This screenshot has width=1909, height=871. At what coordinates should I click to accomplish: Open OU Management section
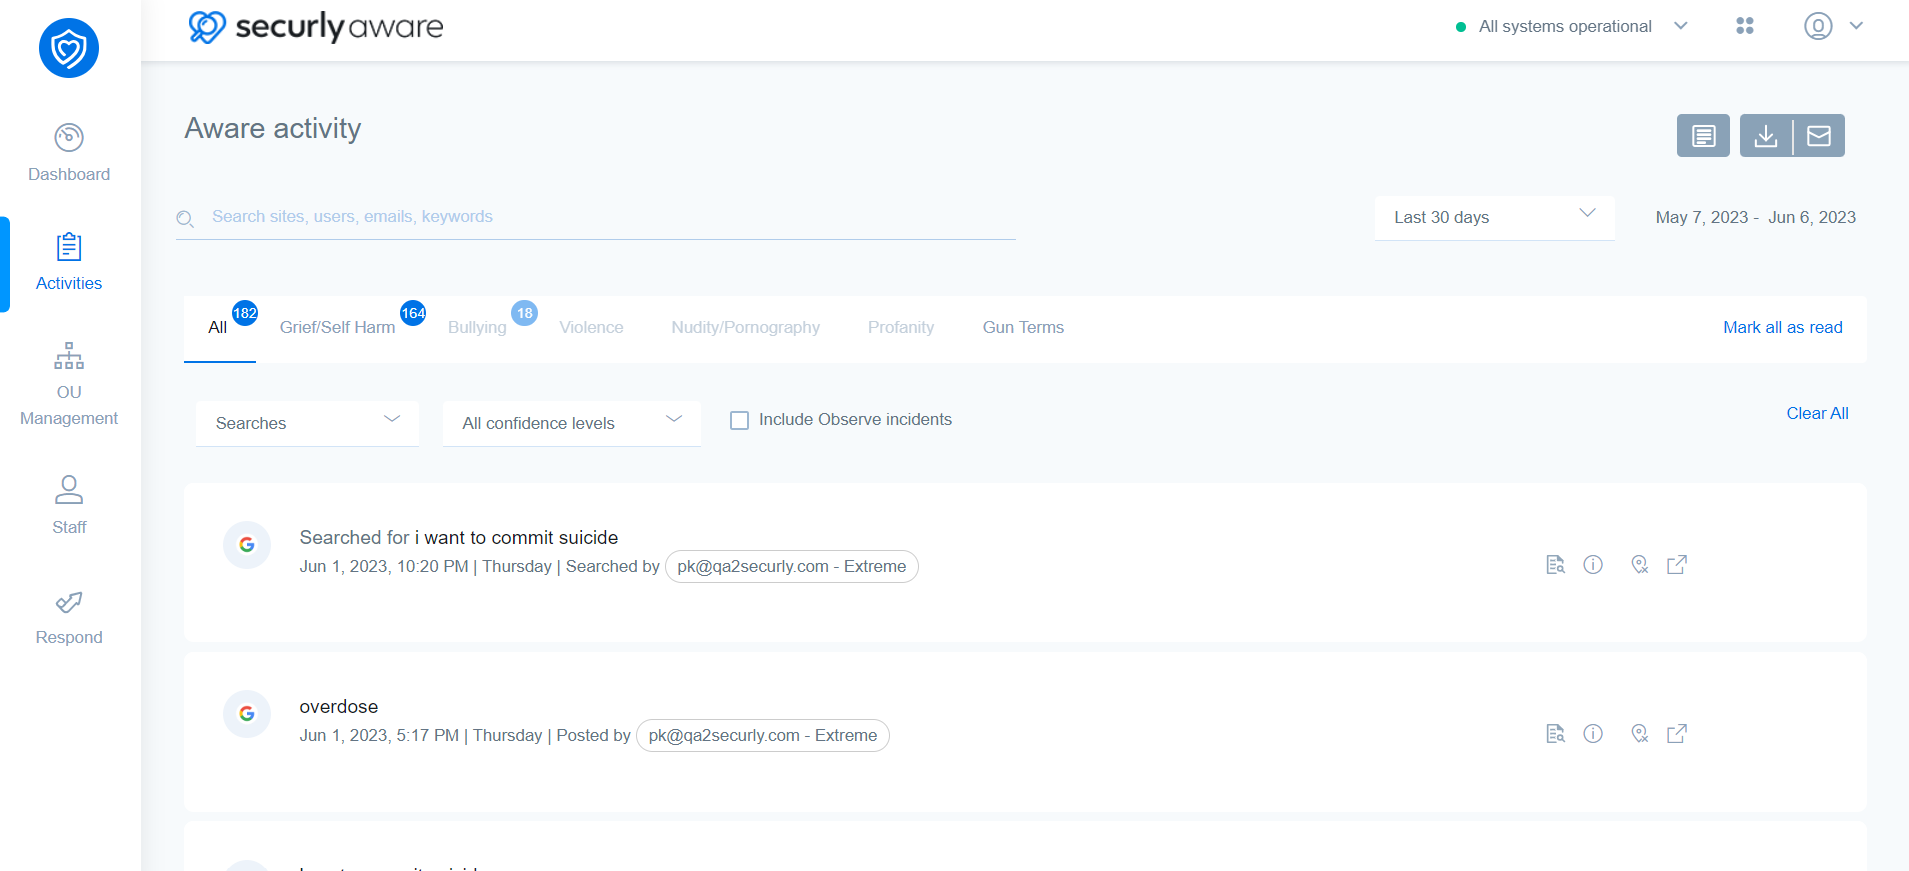69,384
